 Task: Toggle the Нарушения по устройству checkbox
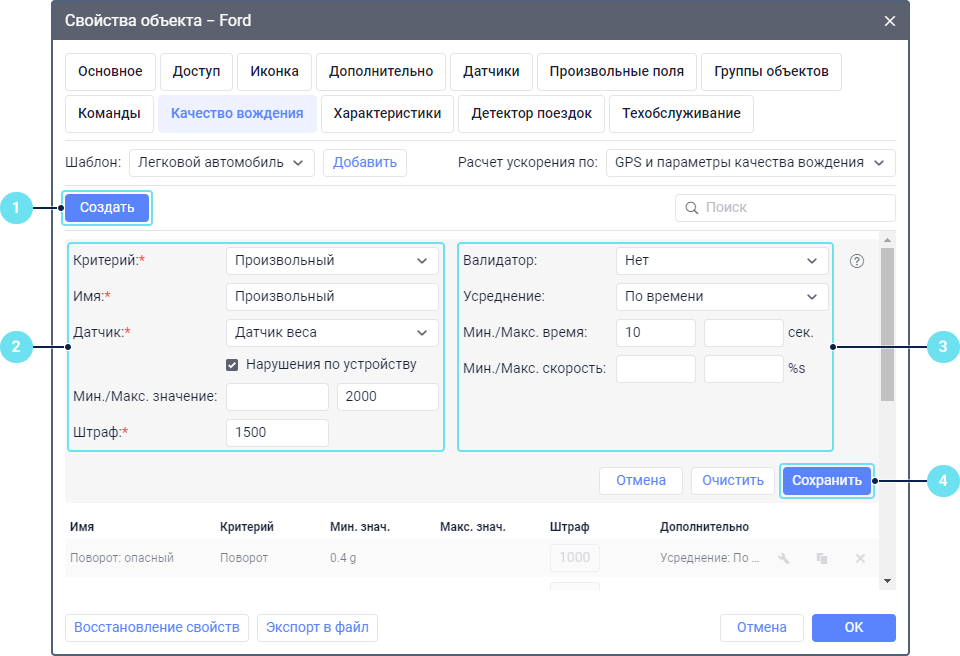click(232, 365)
